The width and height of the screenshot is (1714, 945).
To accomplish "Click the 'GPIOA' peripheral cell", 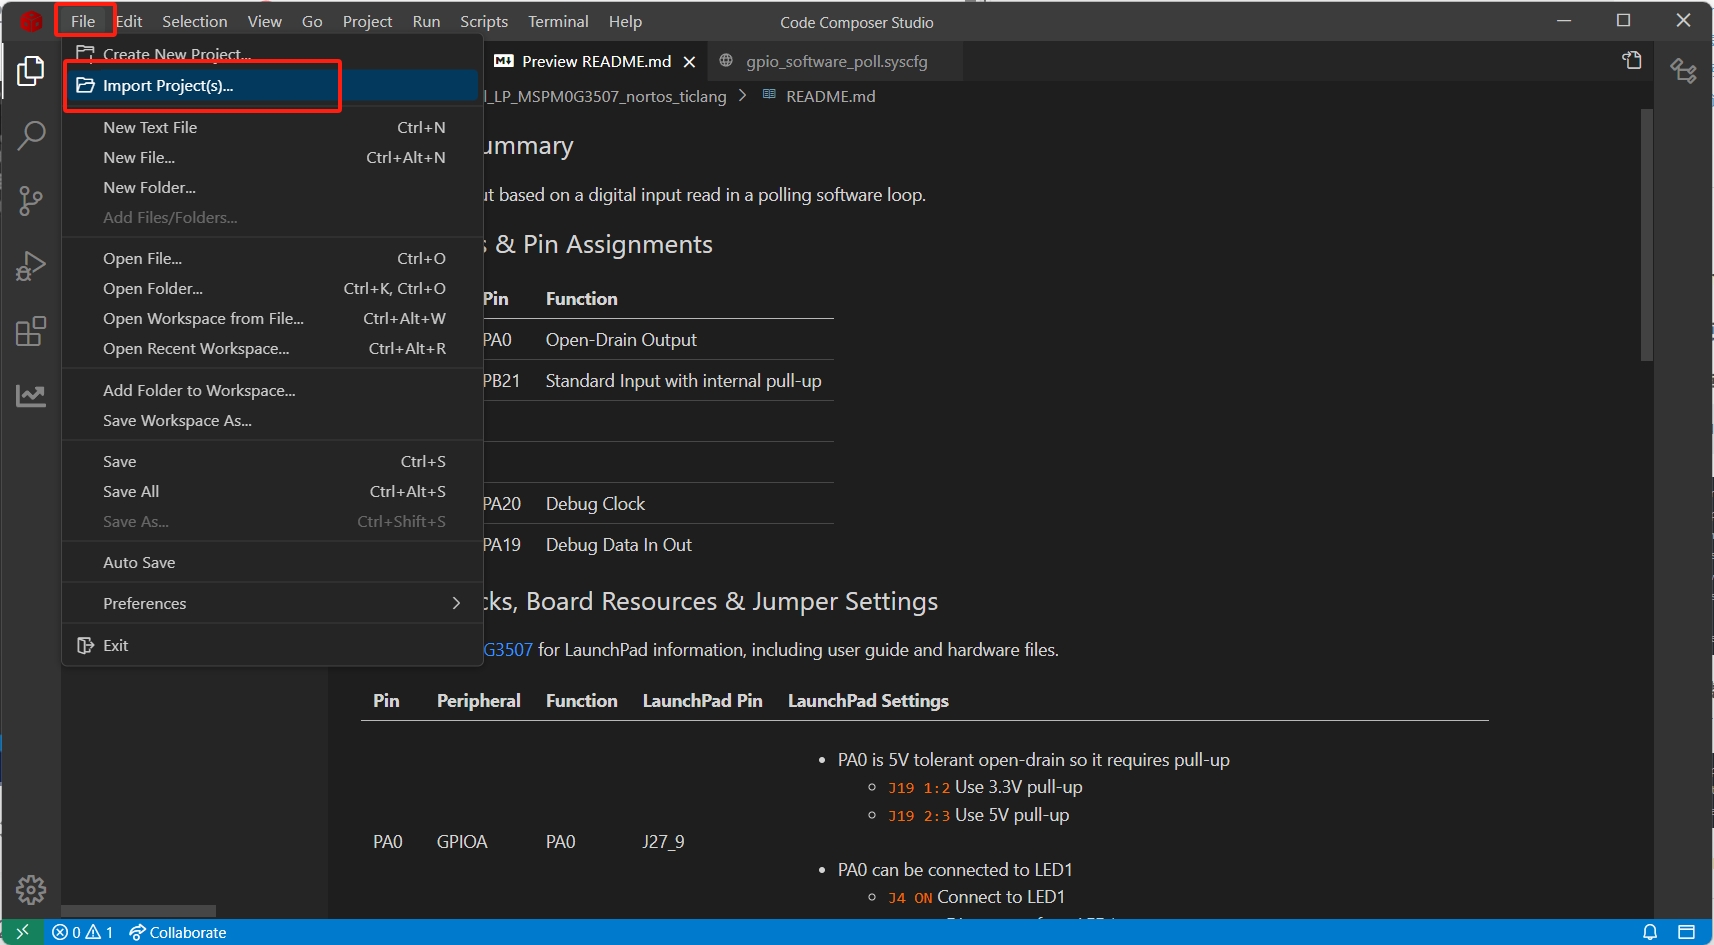I will point(462,842).
